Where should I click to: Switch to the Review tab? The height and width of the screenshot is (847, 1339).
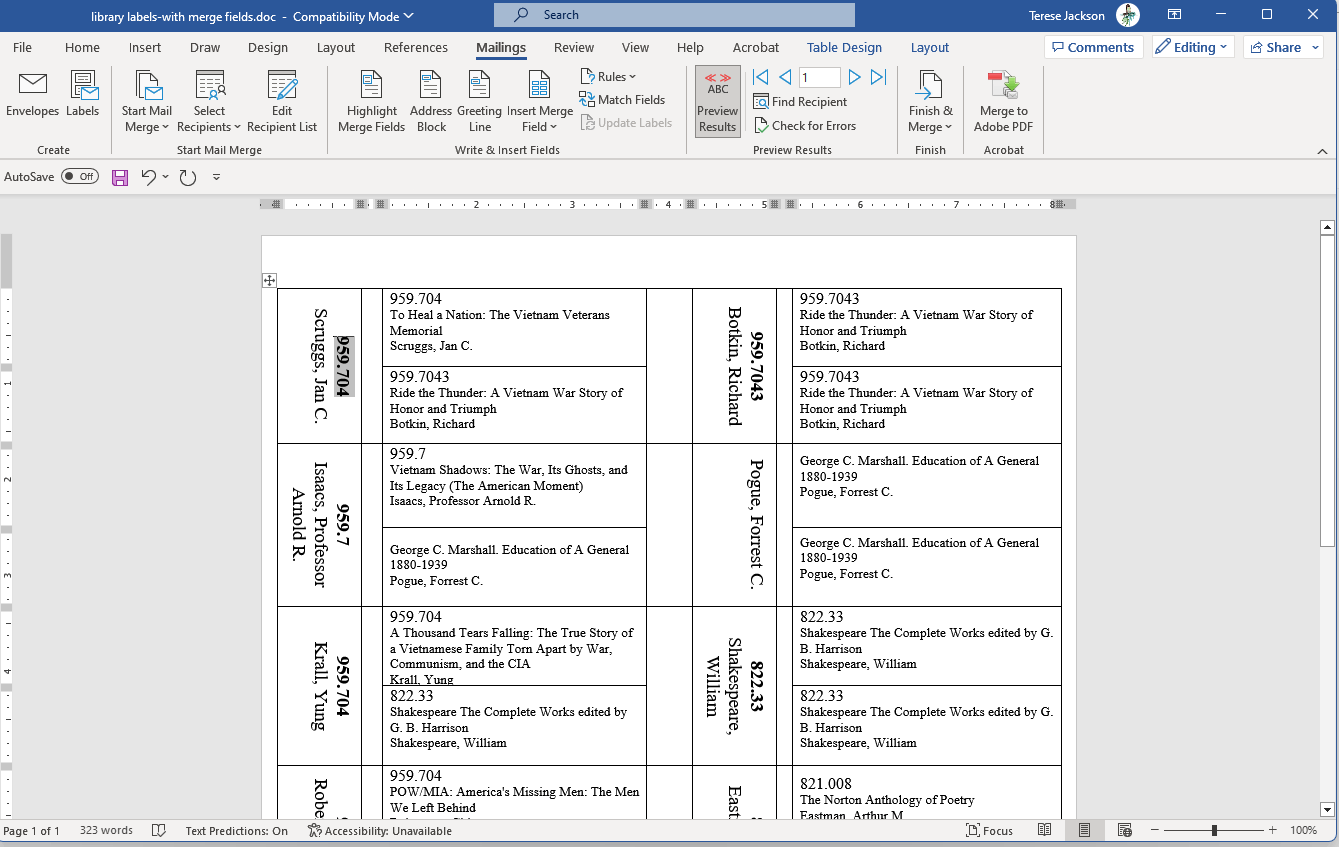pos(574,48)
